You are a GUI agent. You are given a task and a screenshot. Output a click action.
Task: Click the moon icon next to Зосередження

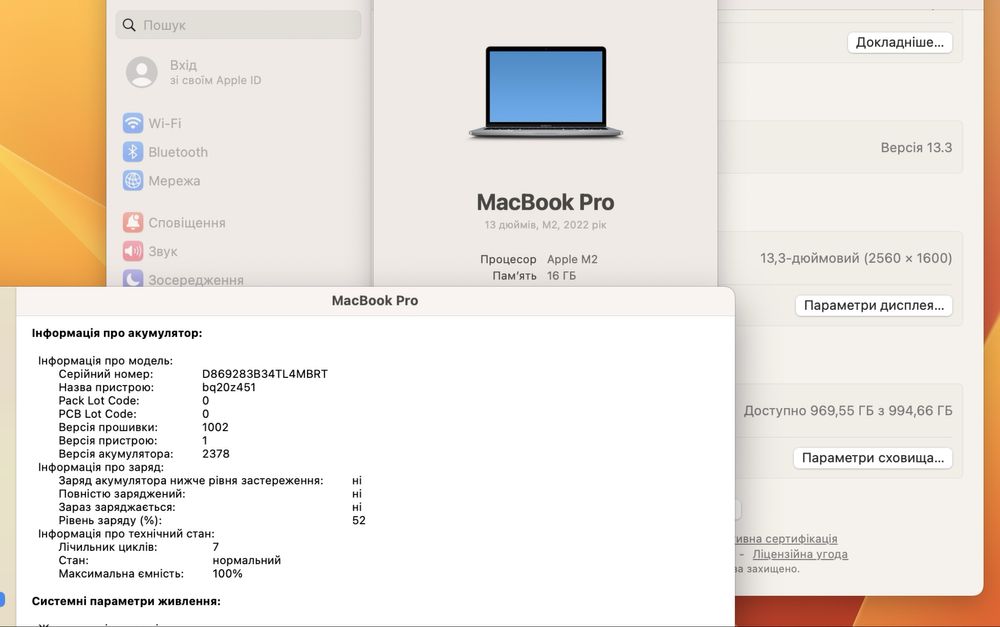[133, 279]
